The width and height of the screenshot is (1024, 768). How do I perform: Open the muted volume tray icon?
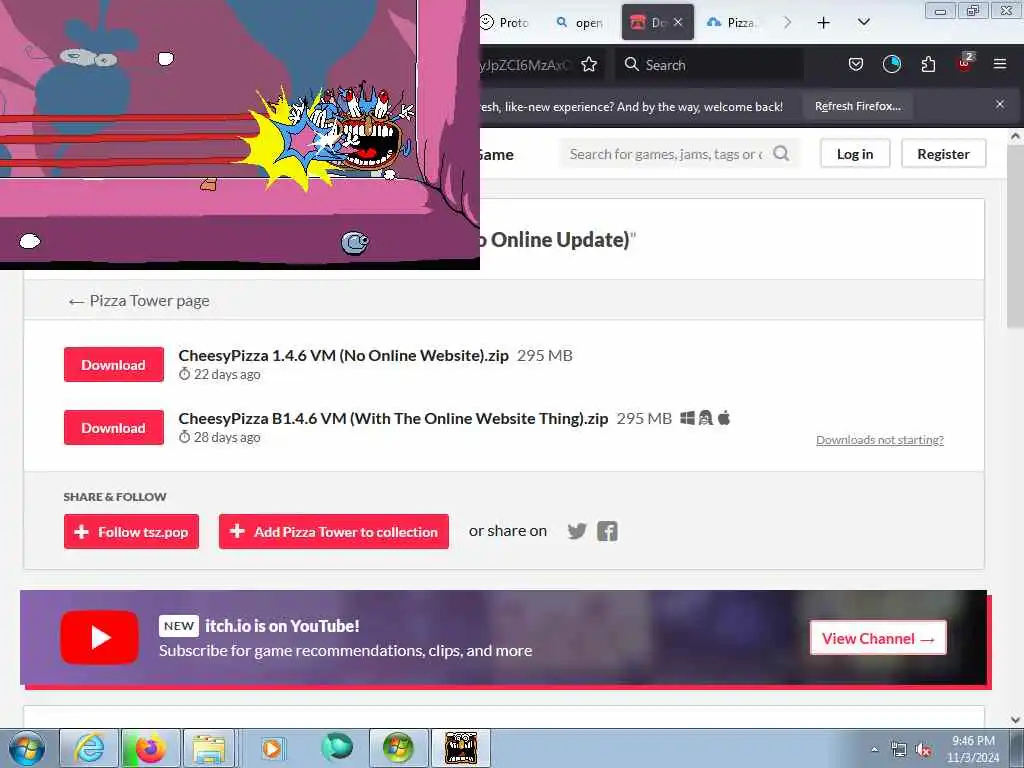pyautogui.click(x=923, y=750)
